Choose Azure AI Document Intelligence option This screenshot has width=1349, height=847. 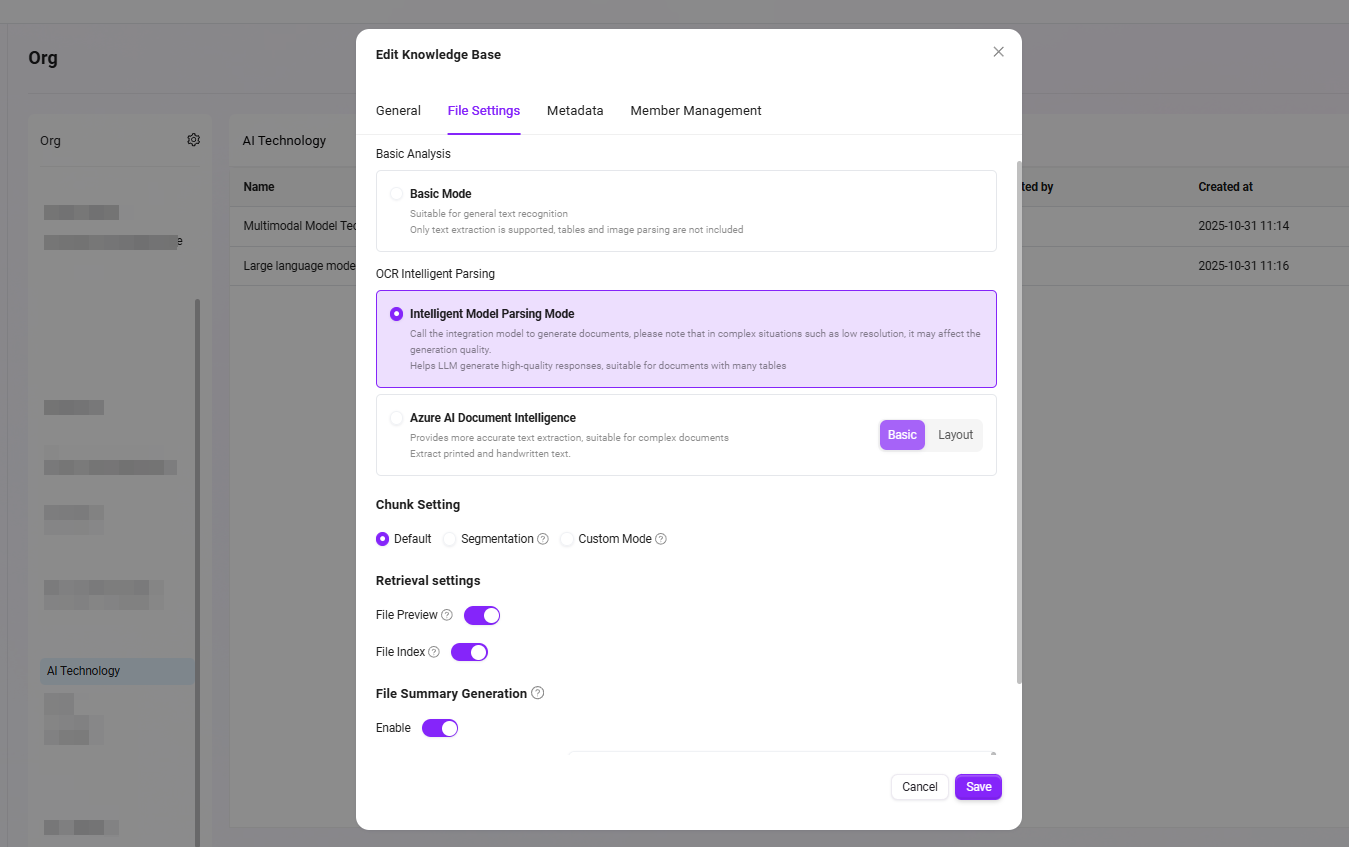(397, 418)
